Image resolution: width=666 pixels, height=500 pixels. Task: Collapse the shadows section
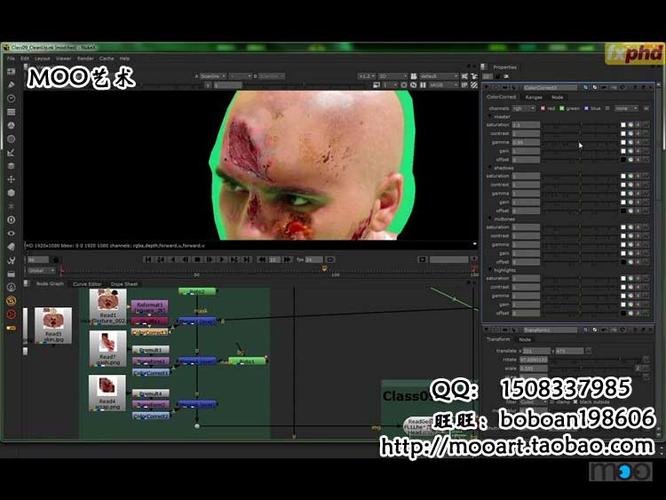pos(490,167)
